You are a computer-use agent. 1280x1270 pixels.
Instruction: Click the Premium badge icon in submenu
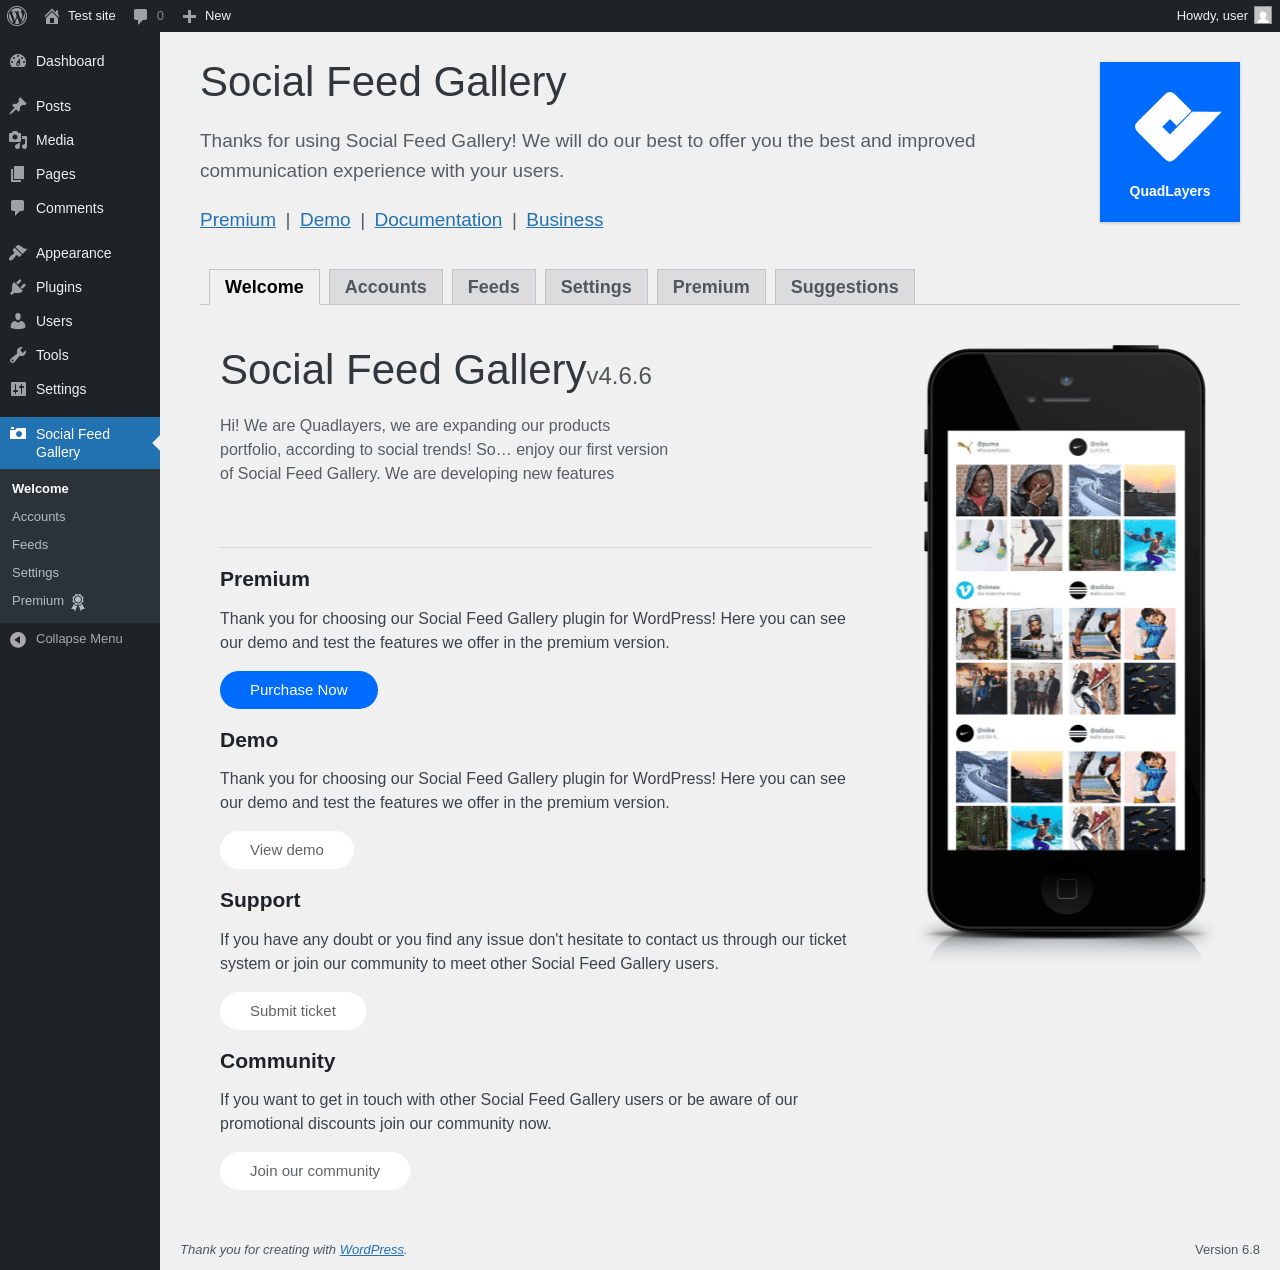(x=78, y=601)
